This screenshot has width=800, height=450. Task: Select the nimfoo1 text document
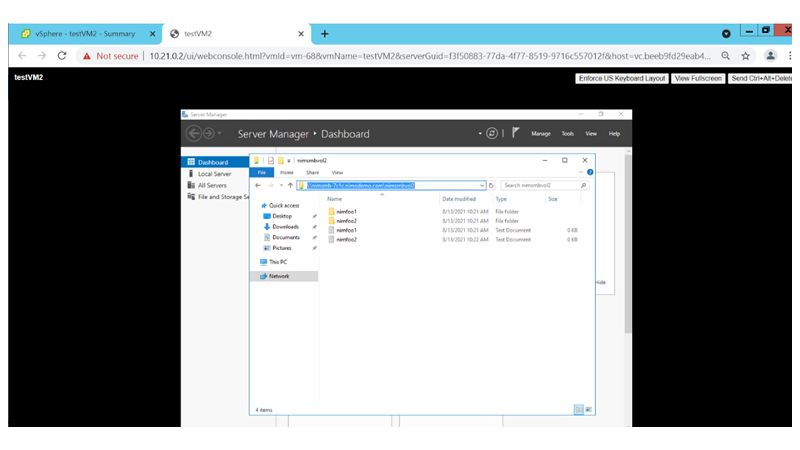[346, 230]
